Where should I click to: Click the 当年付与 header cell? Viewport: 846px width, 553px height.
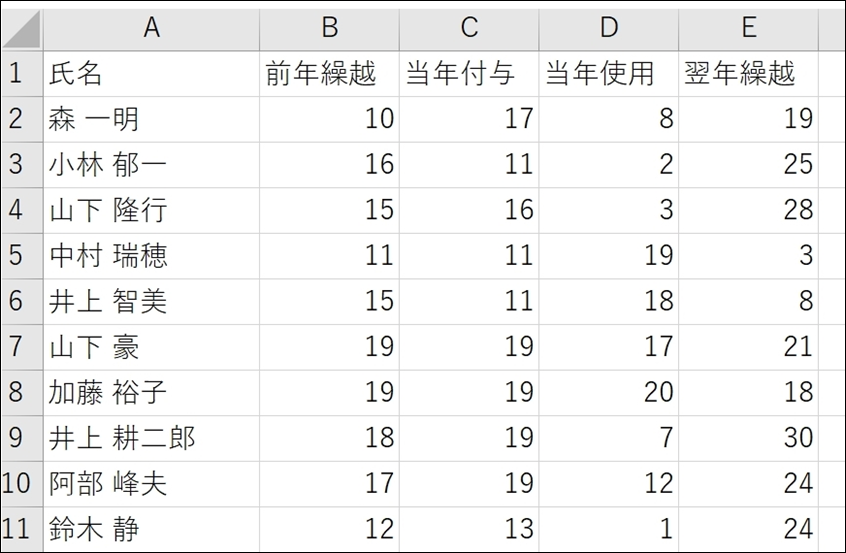coord(469,73)
